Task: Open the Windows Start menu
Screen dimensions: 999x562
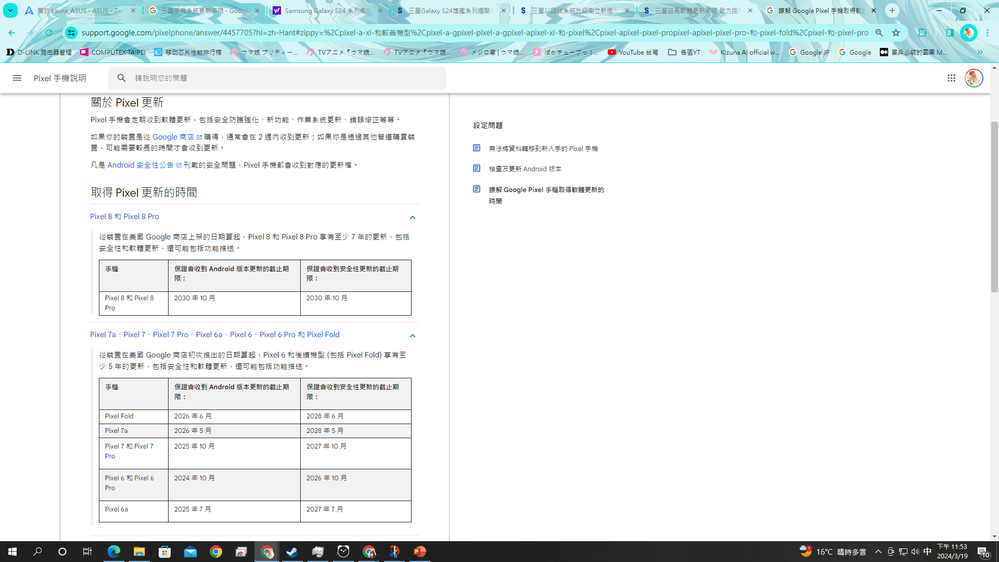Action: [x=12, y=552]
